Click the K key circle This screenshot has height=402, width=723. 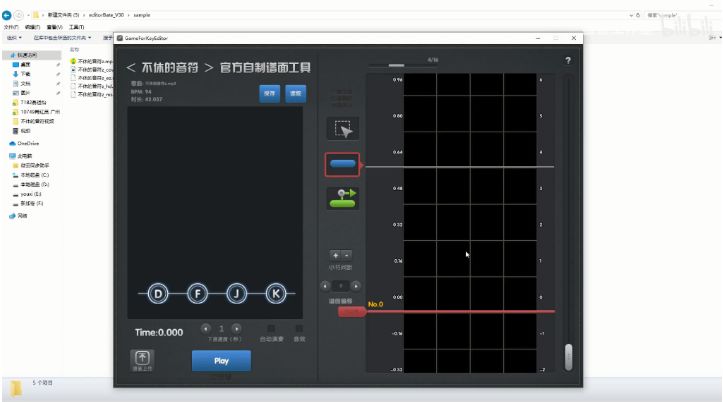(276, 294)
